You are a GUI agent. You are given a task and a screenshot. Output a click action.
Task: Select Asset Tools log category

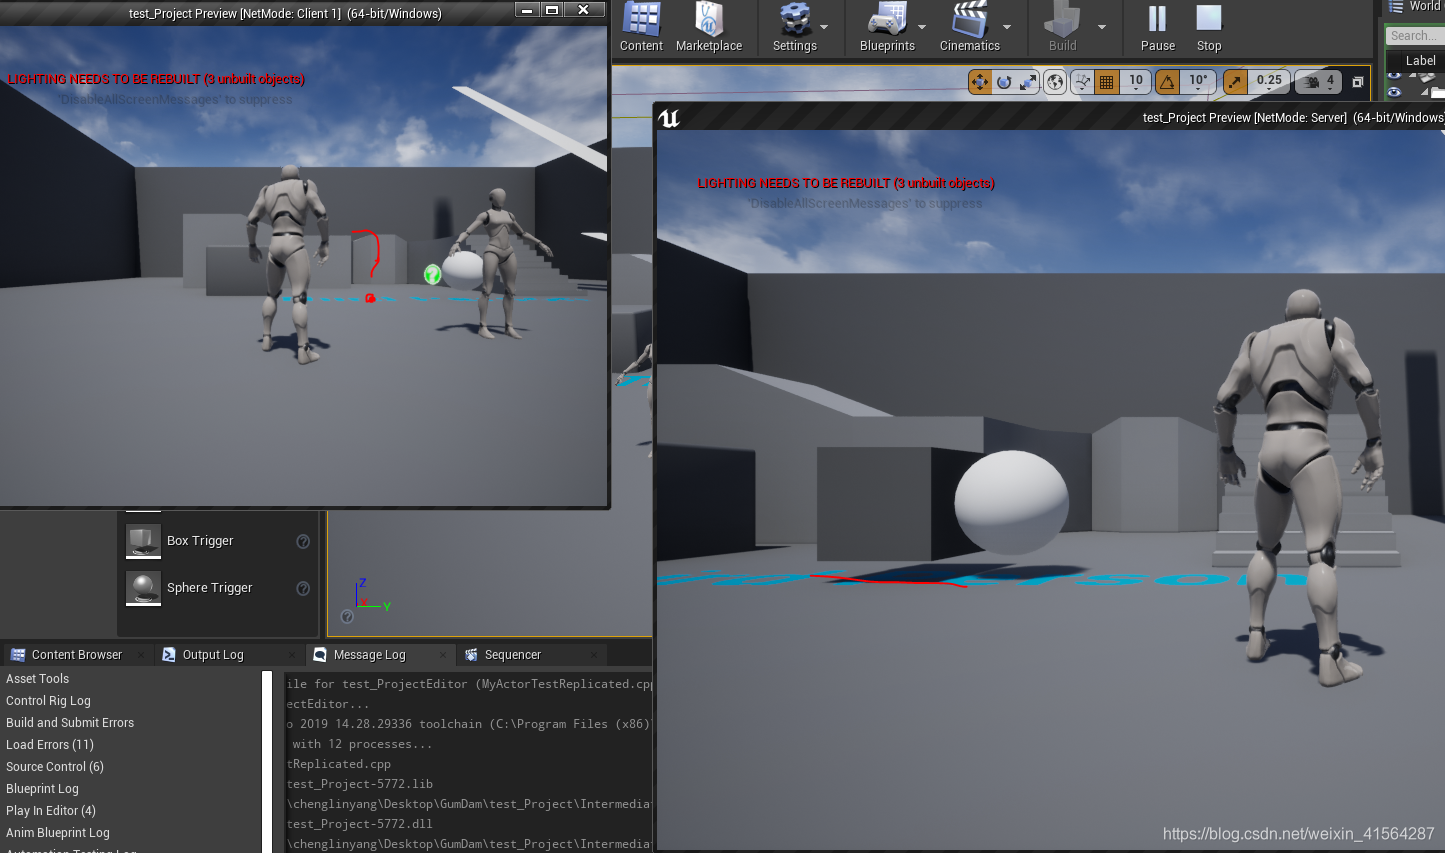[x=38, y=679]
